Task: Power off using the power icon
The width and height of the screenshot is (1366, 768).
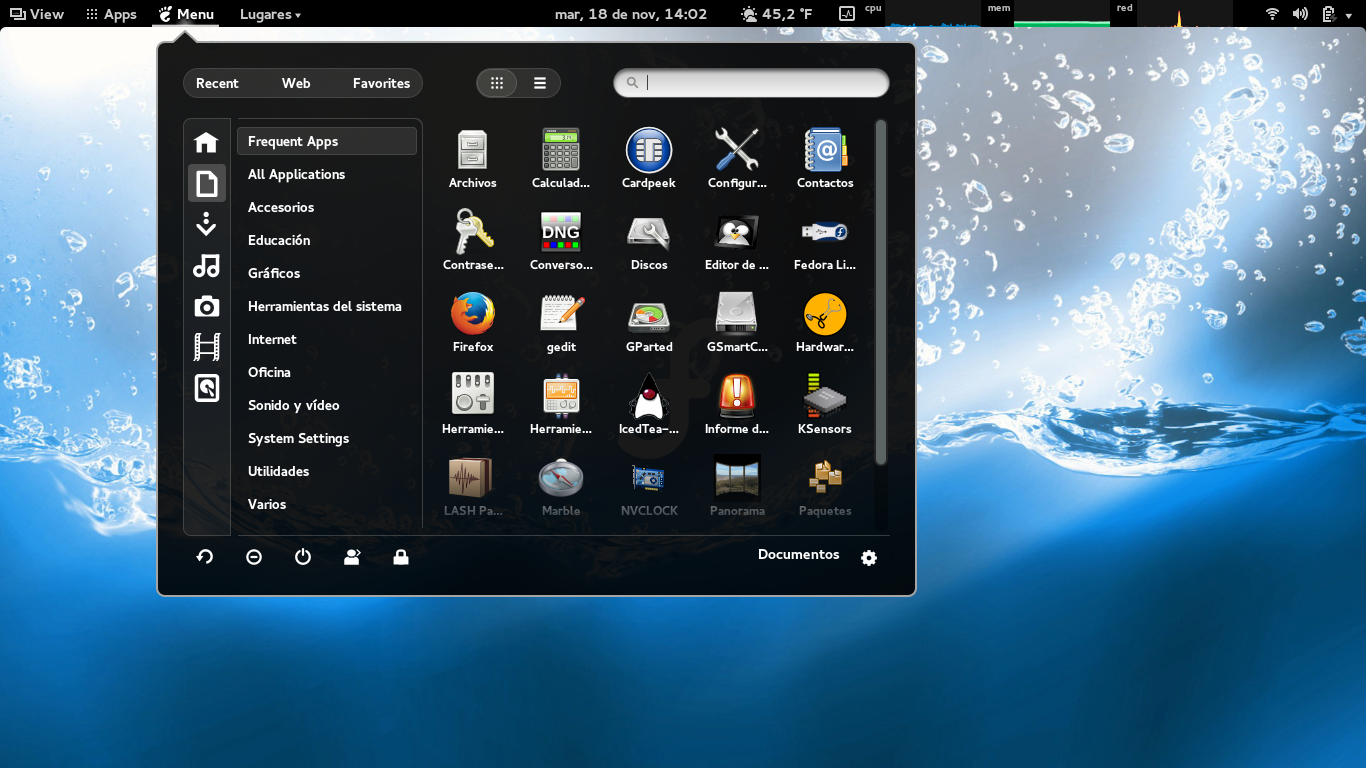Action: pyautogui.click(x=303, y=556)
